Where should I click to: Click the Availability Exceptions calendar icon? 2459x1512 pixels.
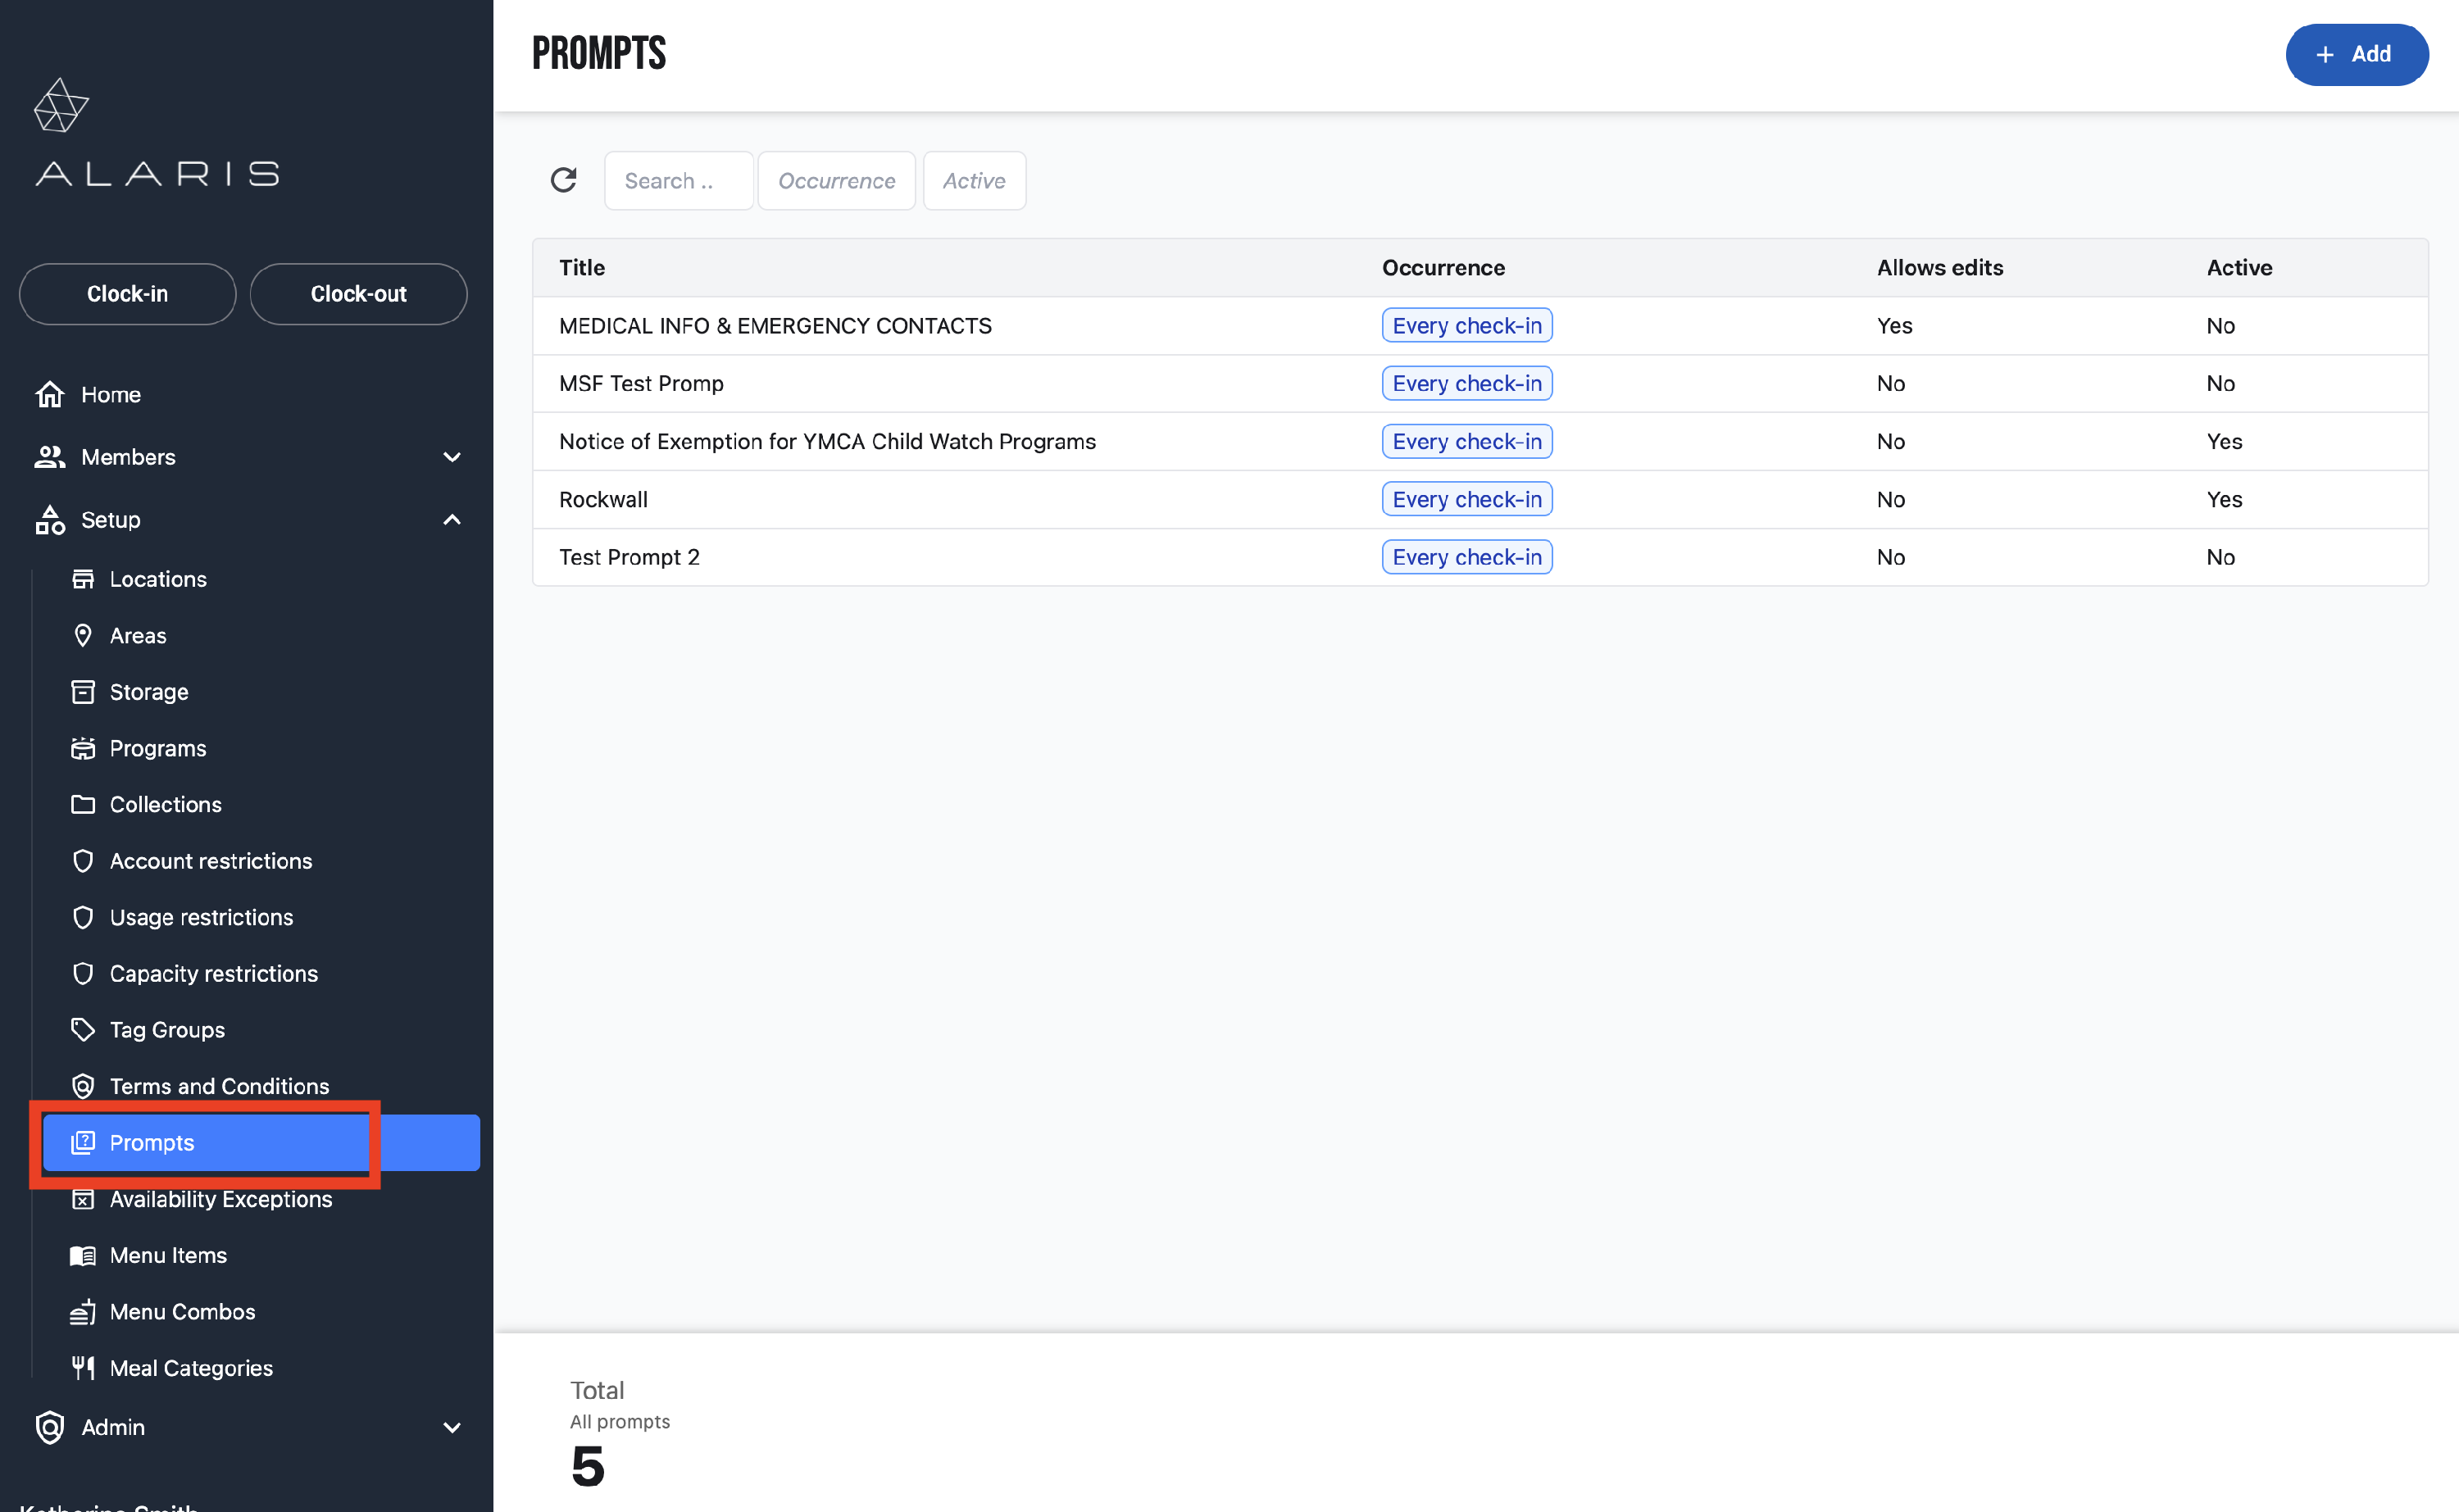pos(83,1199)
